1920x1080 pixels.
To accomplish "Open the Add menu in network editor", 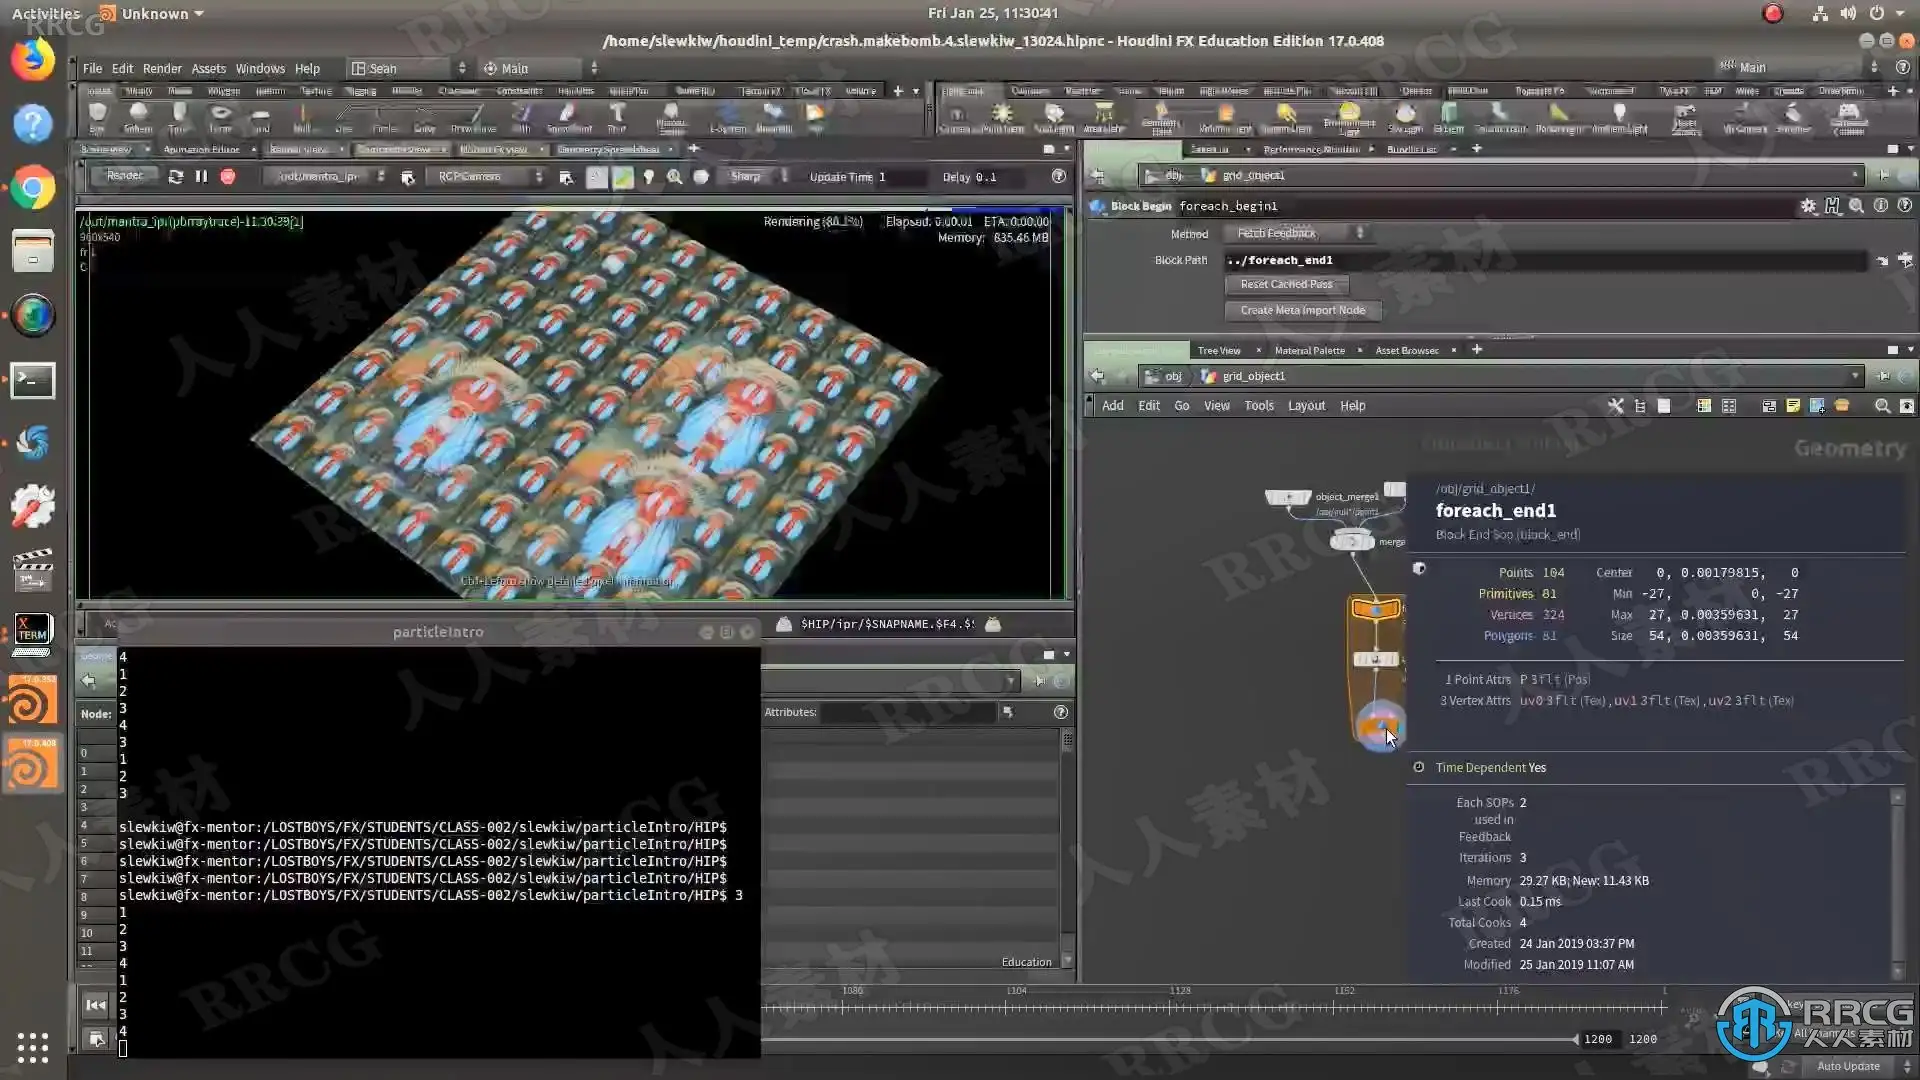I will (1112, 406).
